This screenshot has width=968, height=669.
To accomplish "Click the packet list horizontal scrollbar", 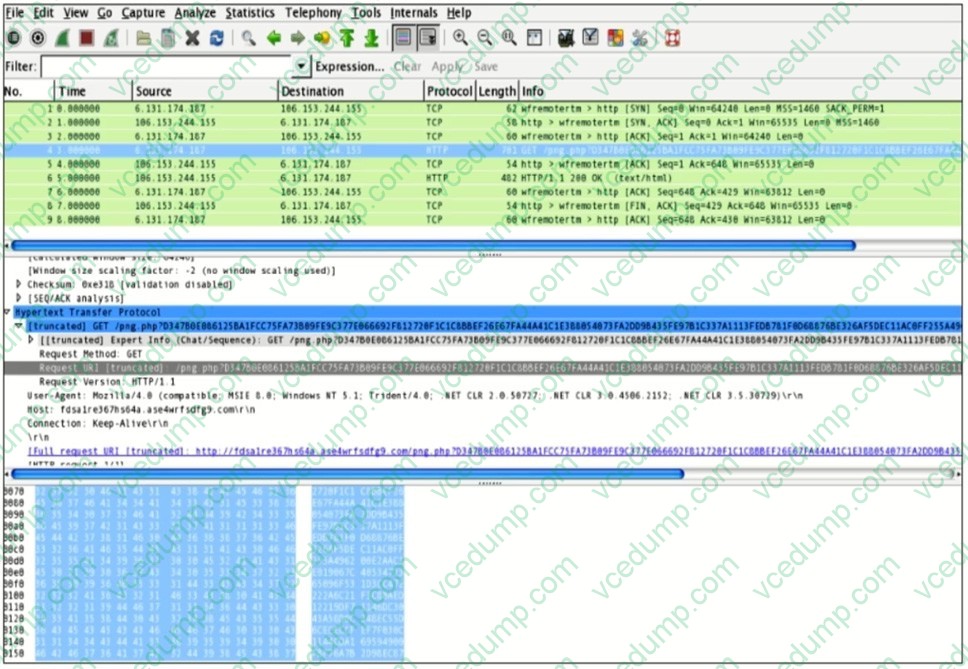I will click(x=430, y=244).
